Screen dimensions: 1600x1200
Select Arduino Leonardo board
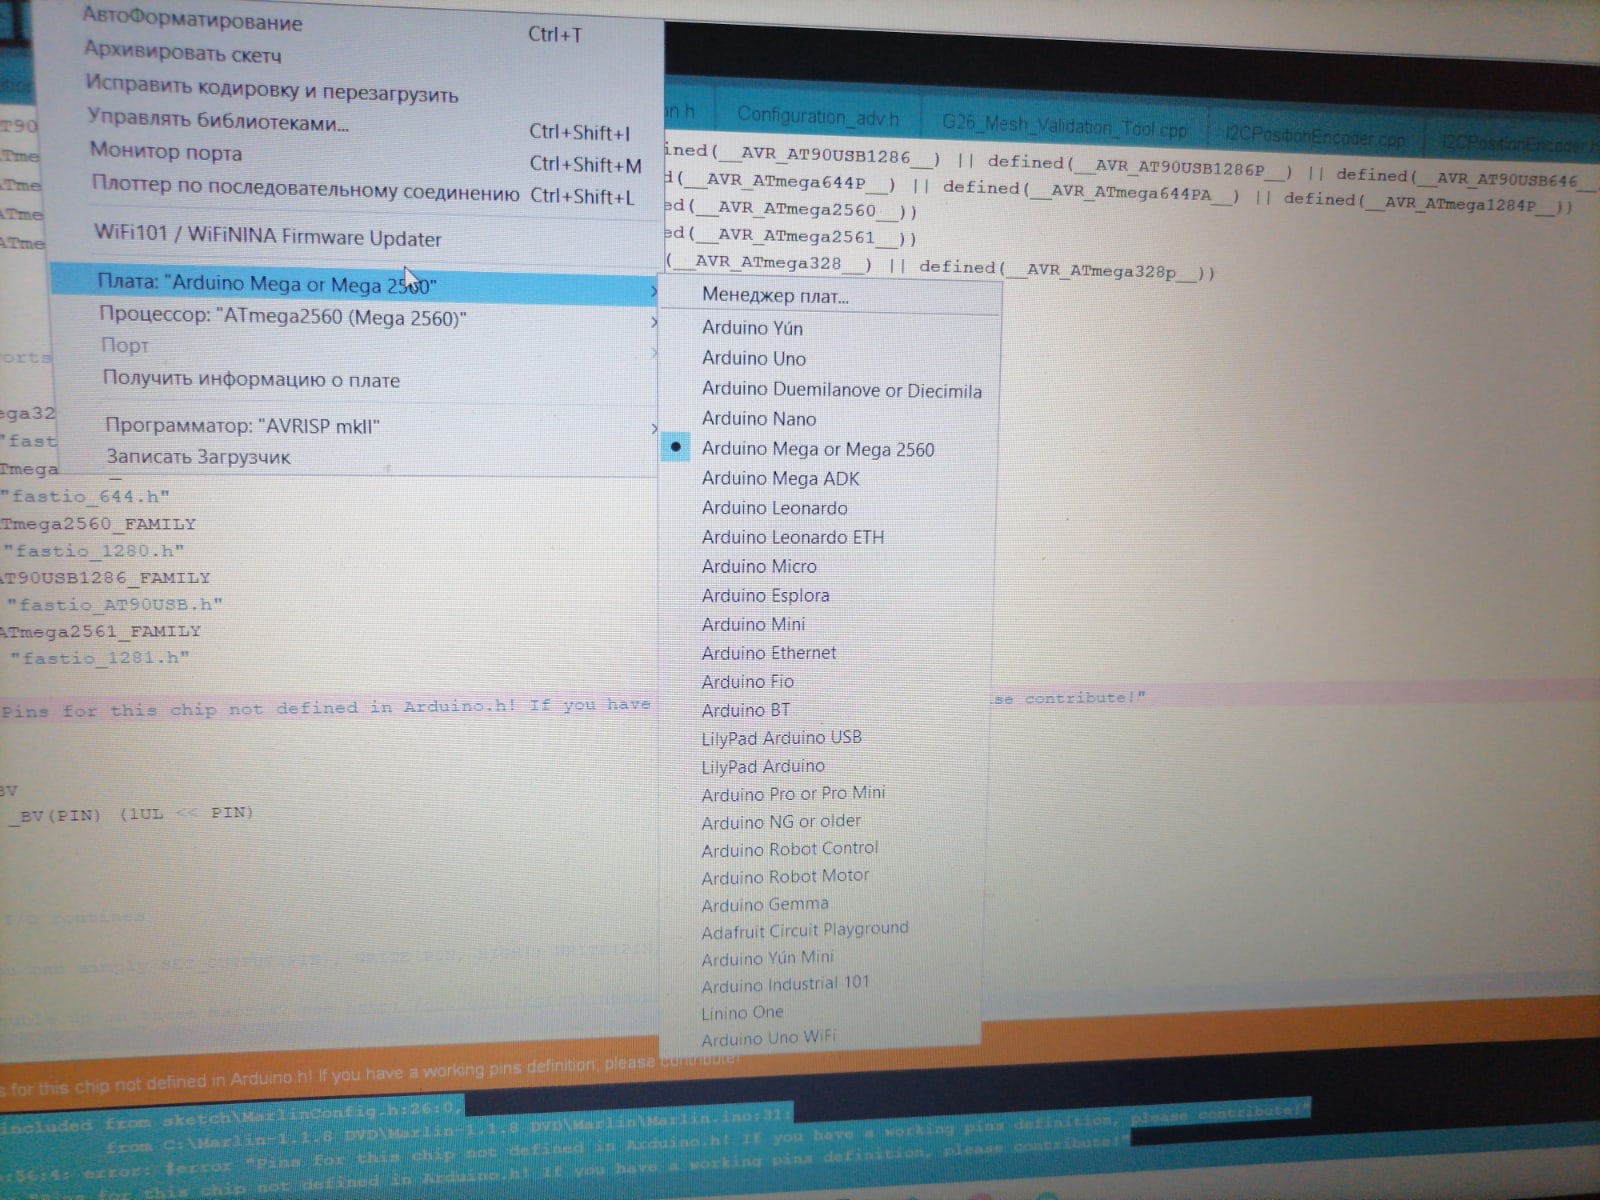(774, 508)
